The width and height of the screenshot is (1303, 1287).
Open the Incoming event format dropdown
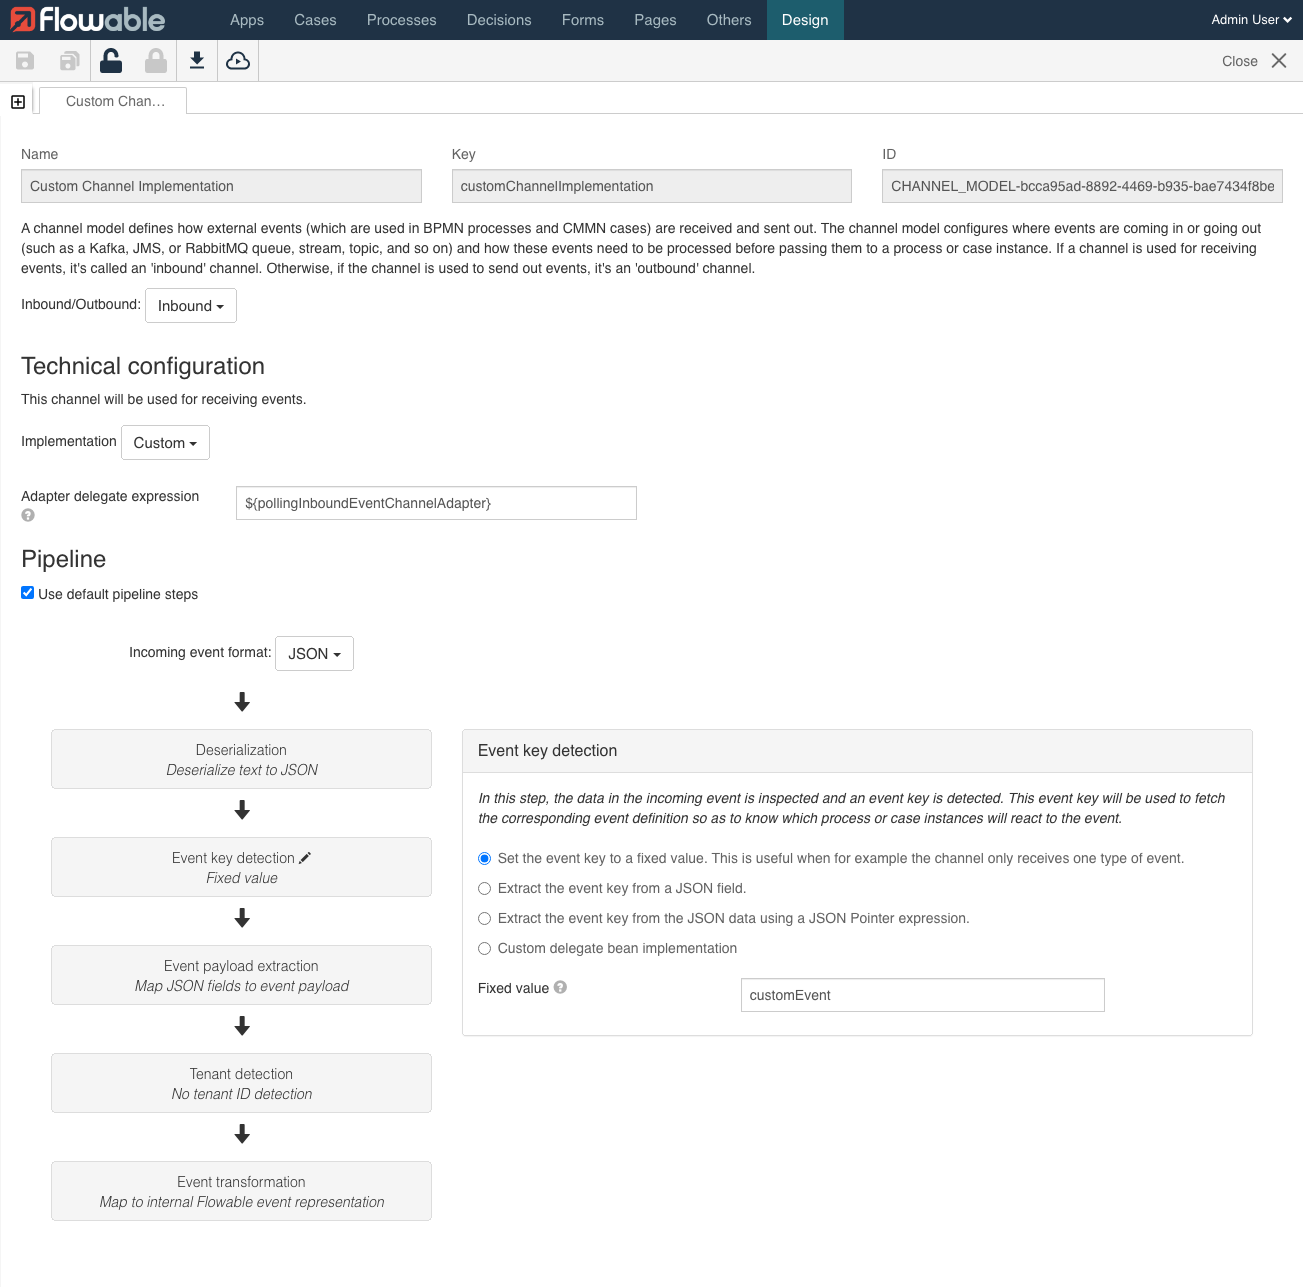313,653
